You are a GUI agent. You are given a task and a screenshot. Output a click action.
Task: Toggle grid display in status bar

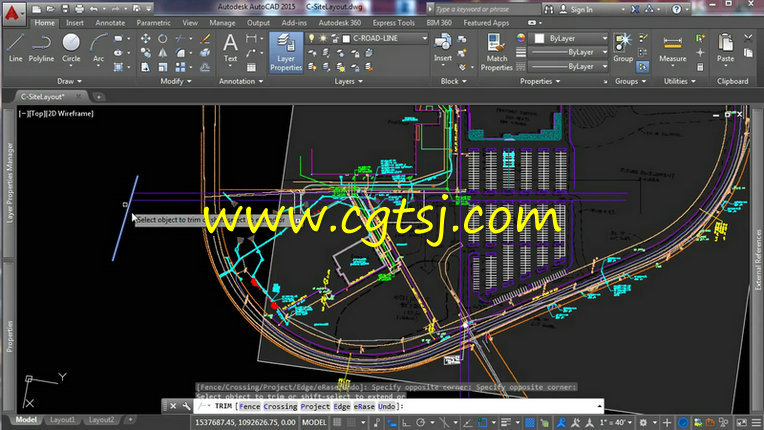coord(337,422)
